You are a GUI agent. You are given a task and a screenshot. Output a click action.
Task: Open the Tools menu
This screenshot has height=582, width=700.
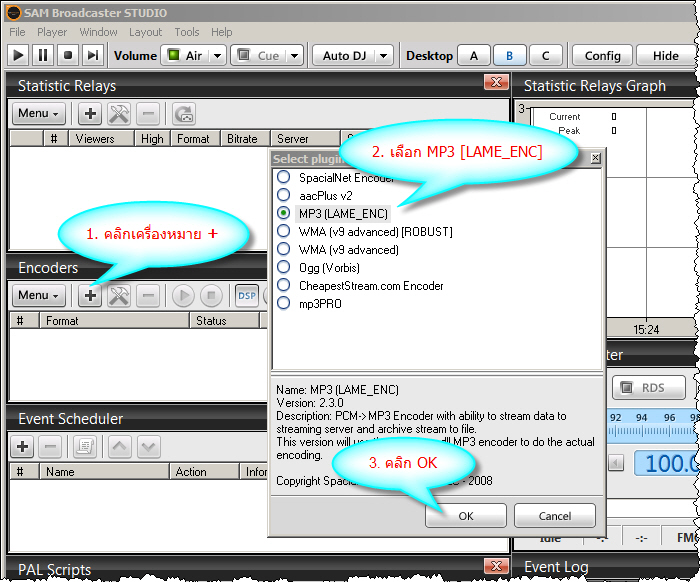tap(187, 32)
